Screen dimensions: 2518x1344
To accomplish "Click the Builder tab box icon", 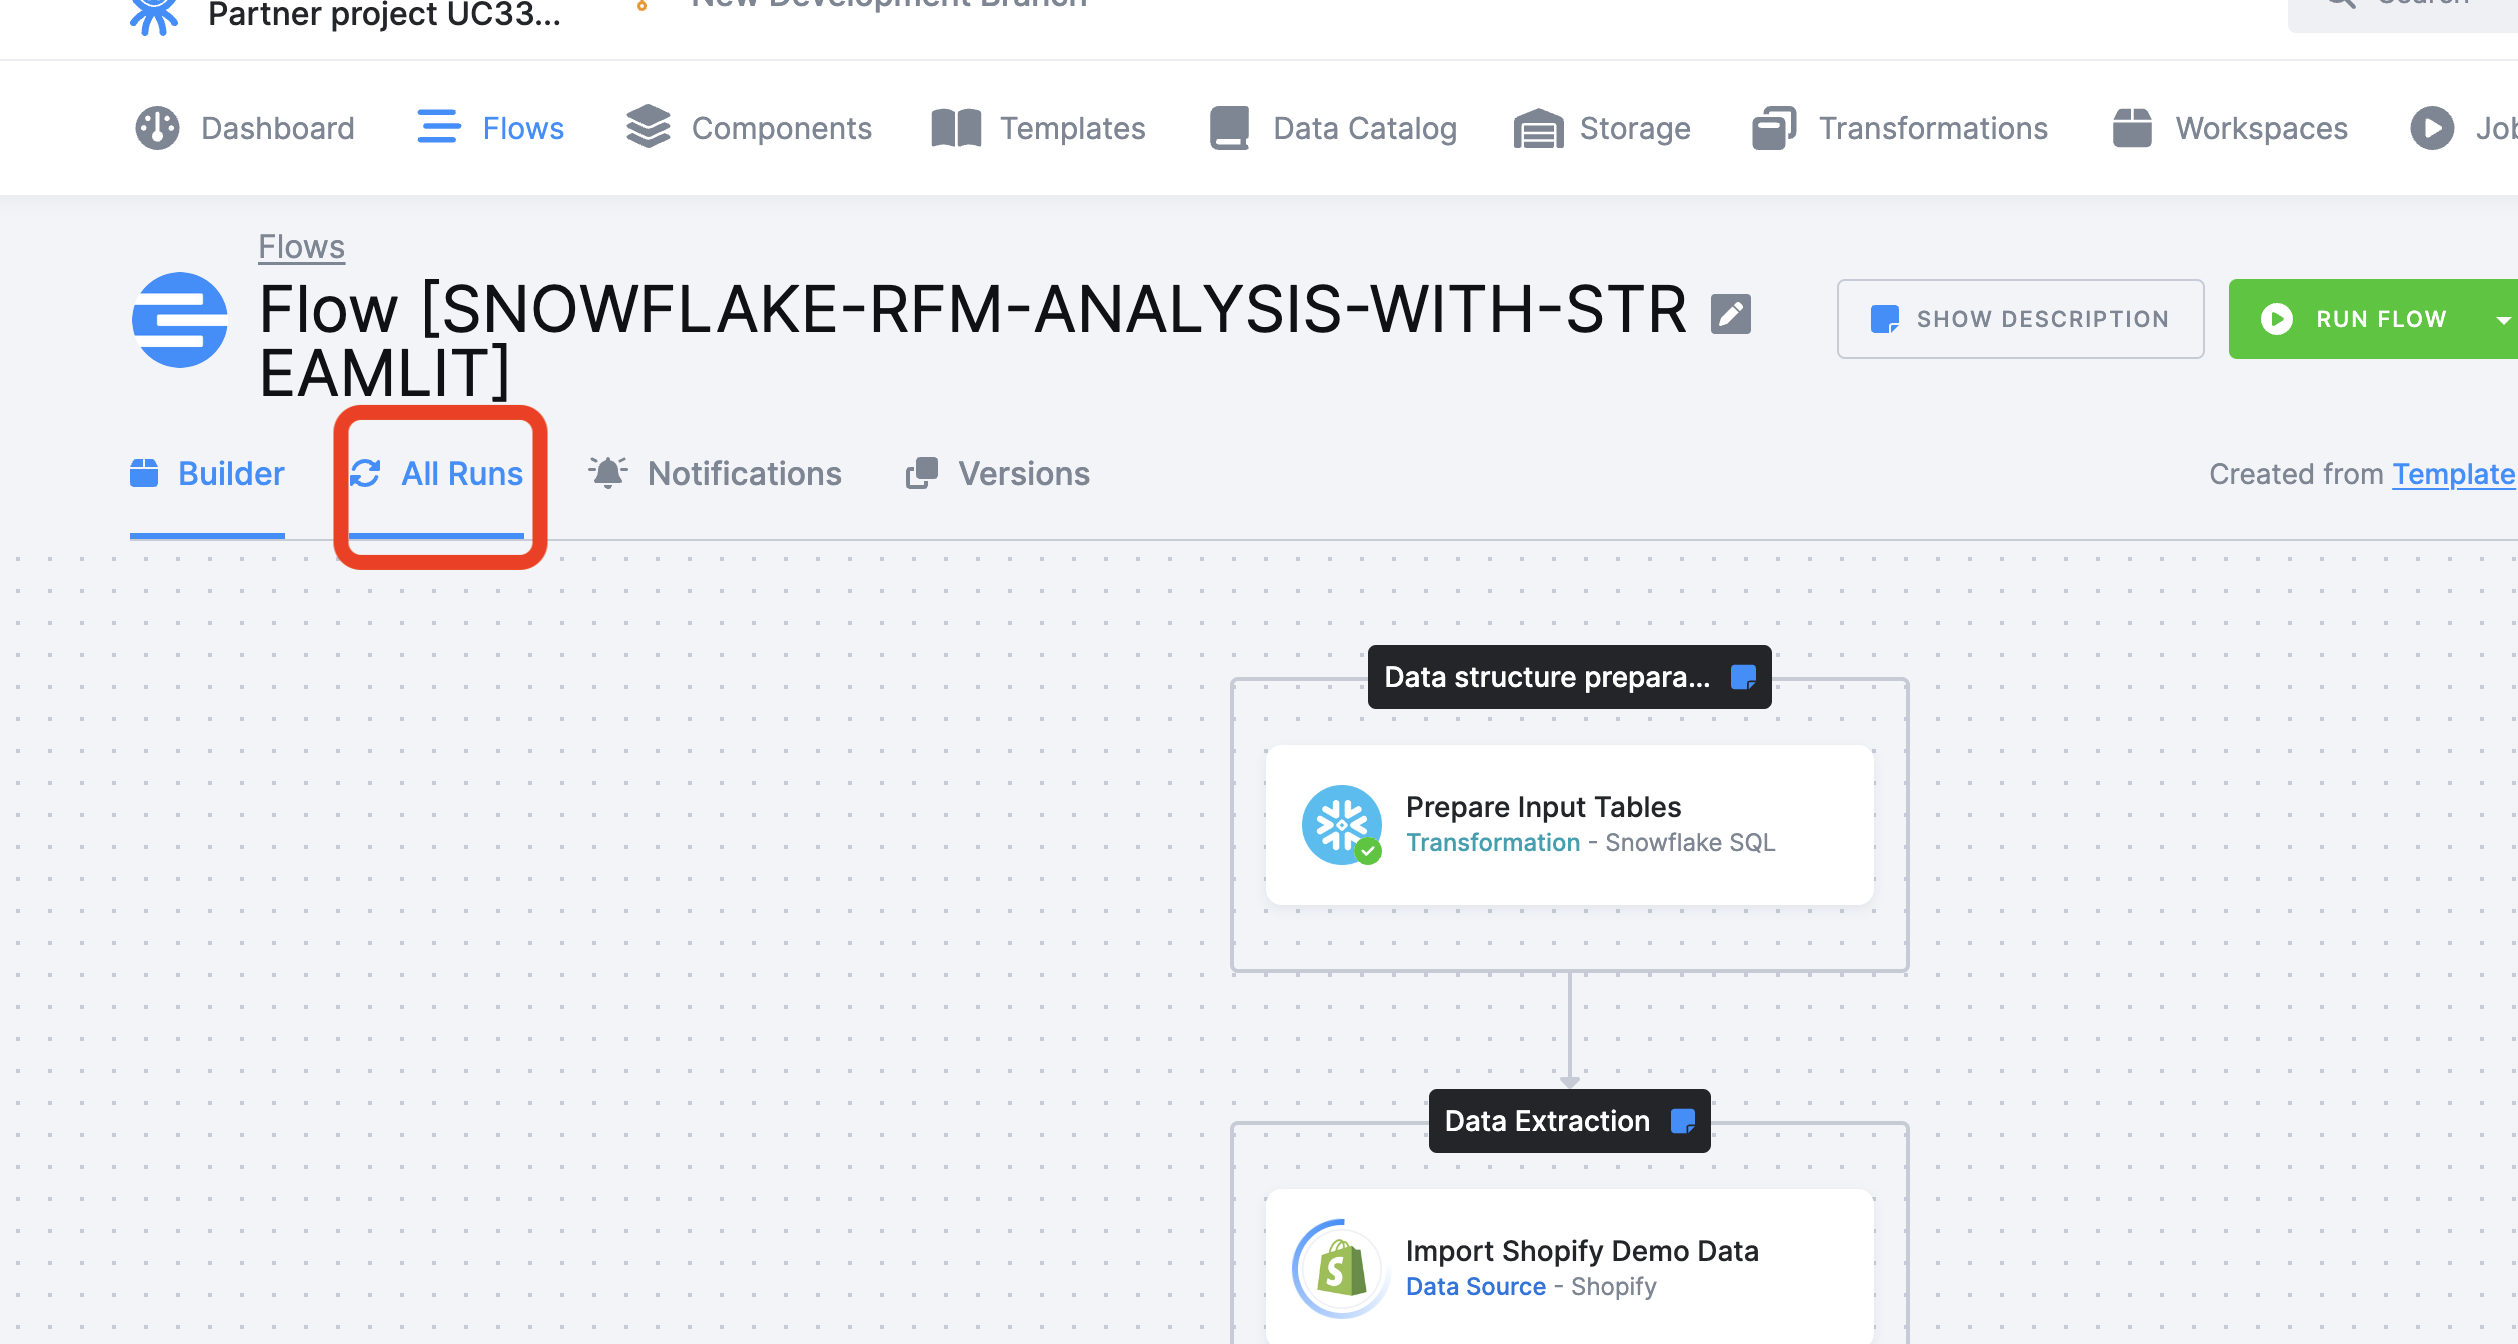I will click(144, 473).
